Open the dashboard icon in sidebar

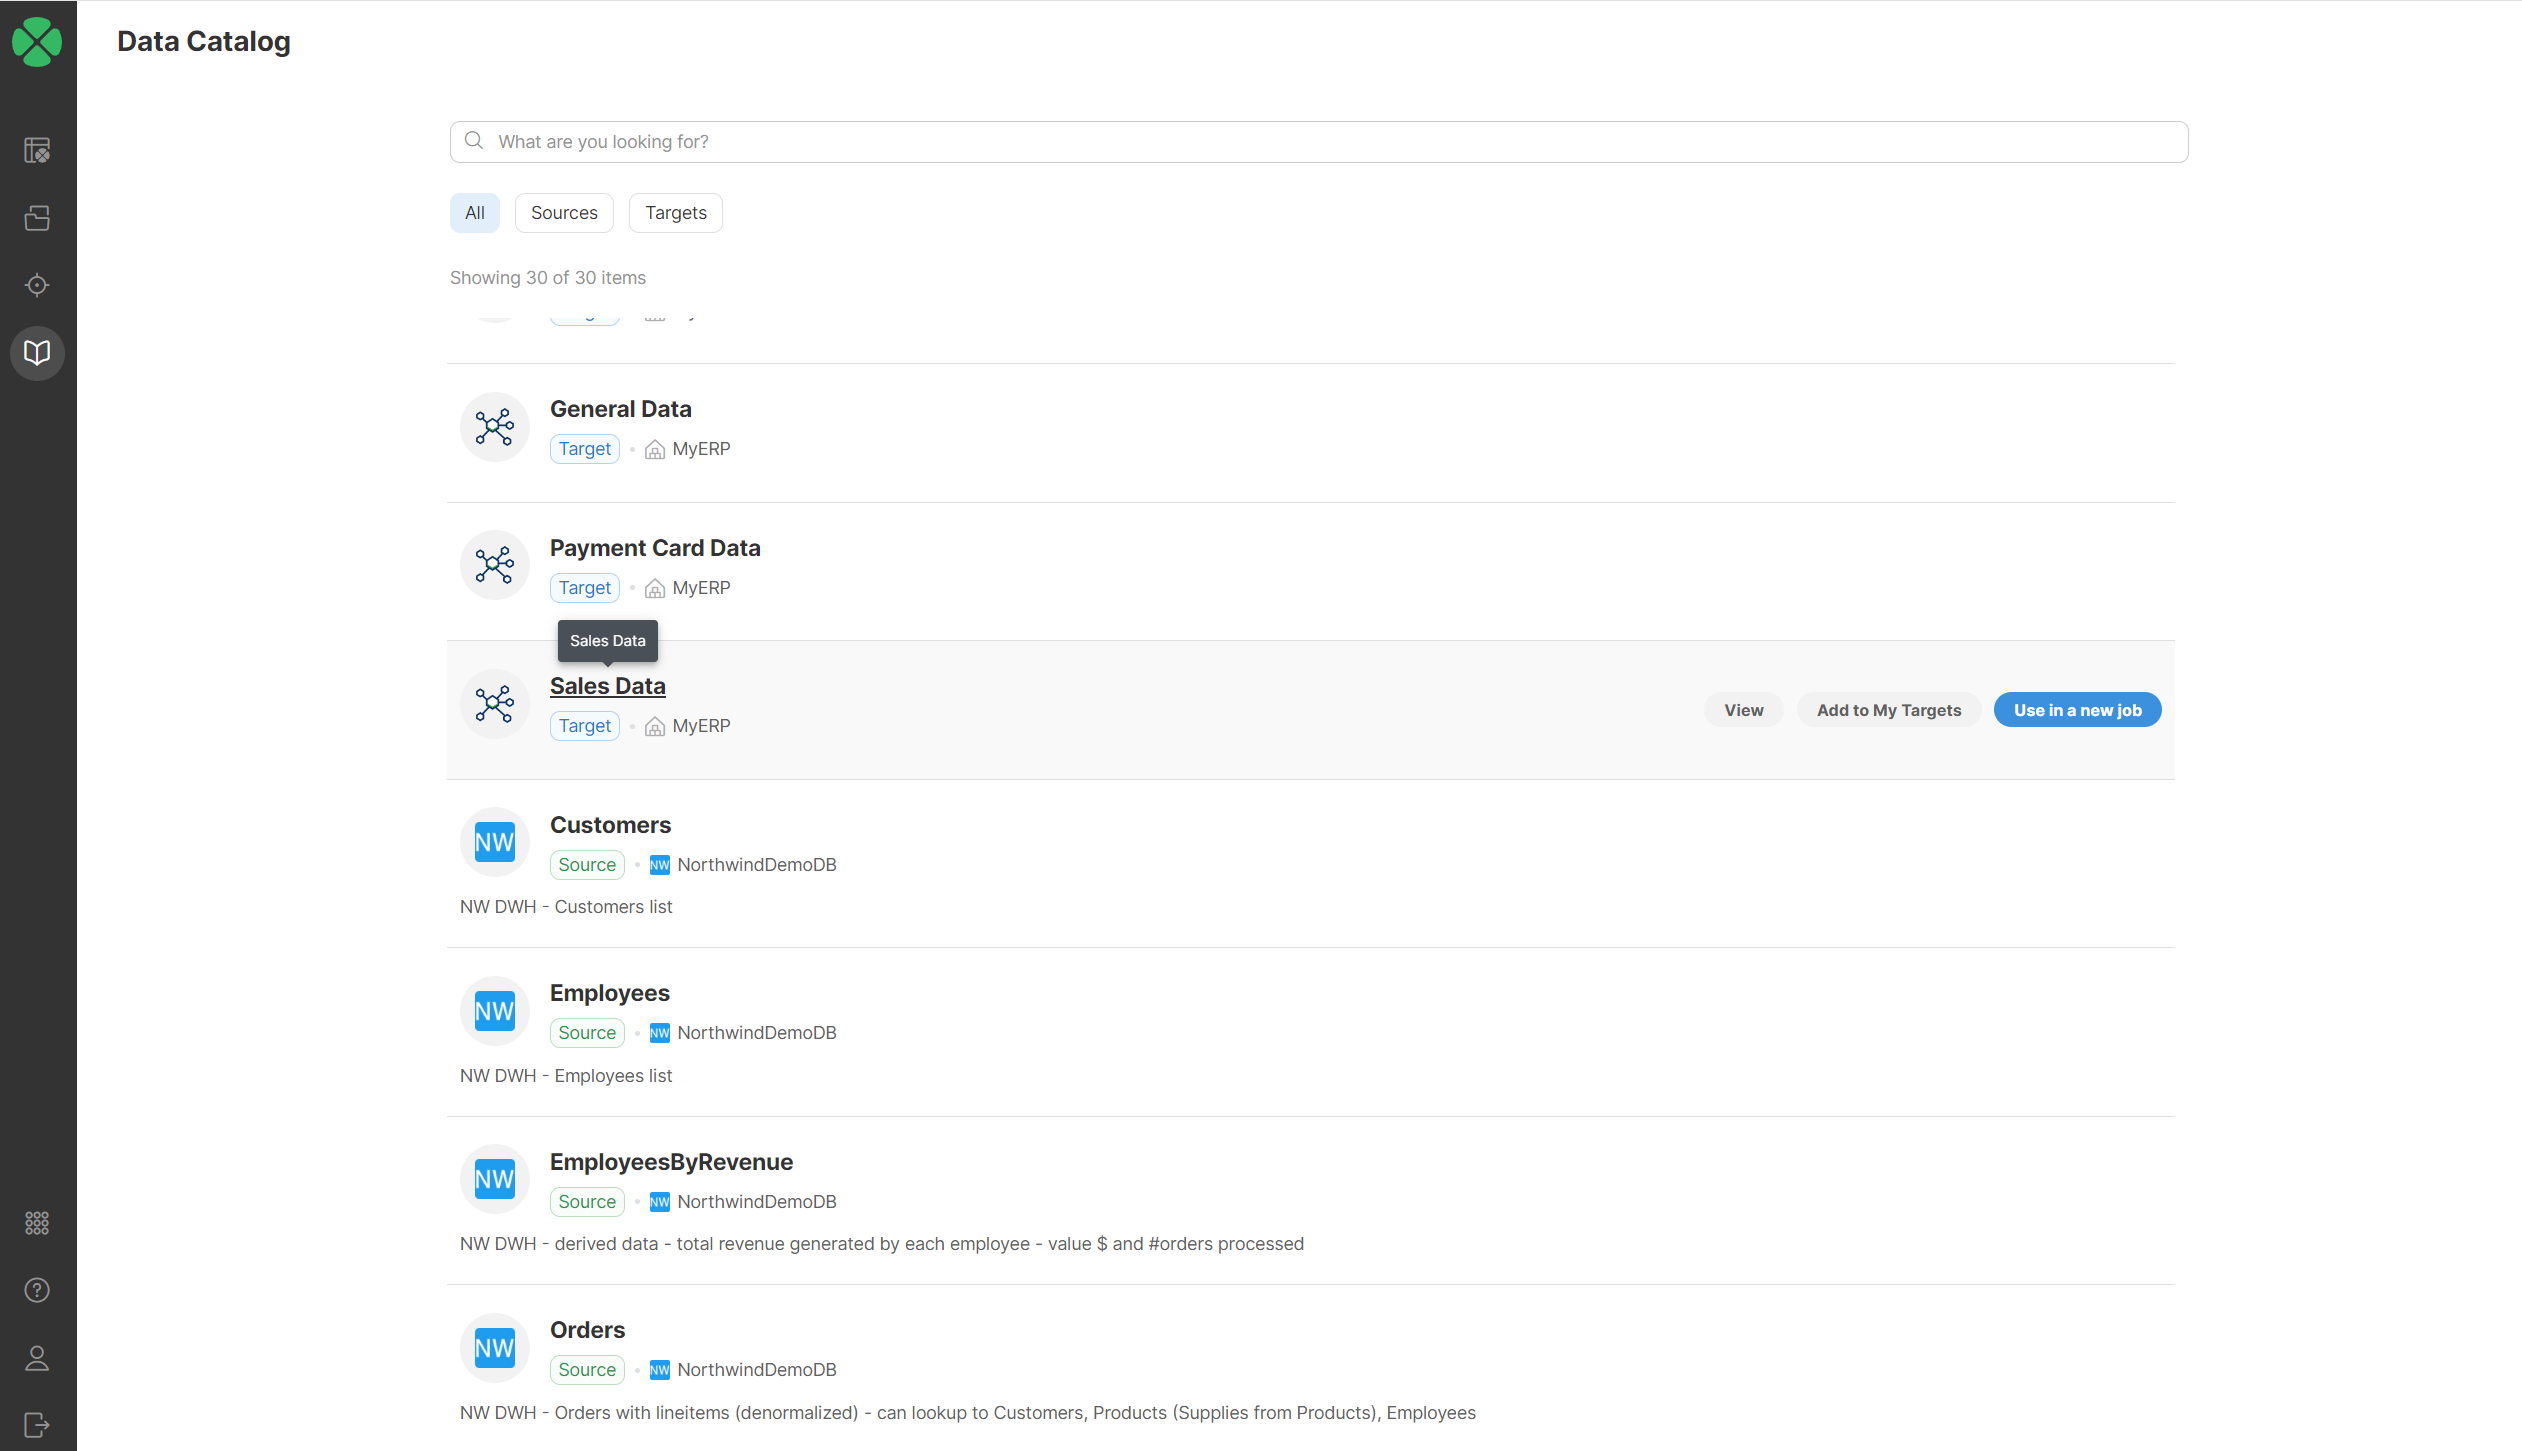coord(37,150)
